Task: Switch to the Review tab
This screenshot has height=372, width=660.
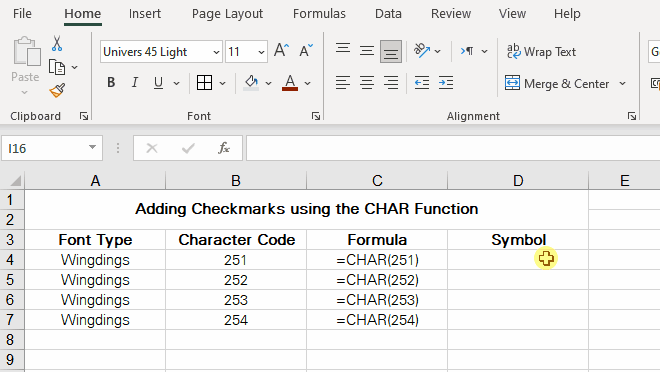Action: coord(451,14)
